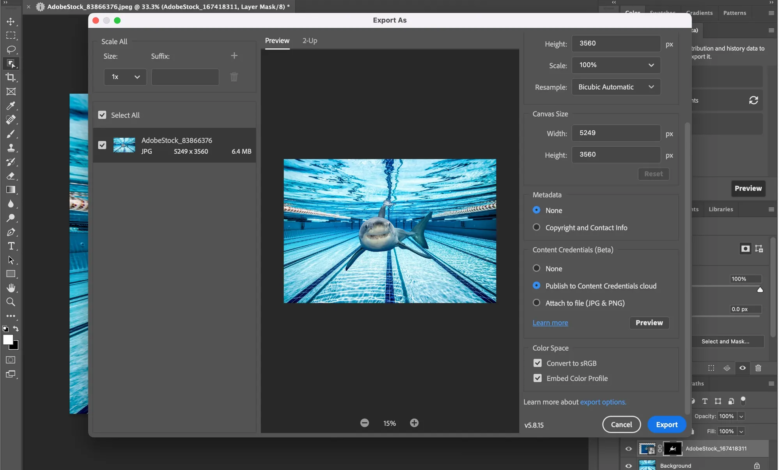Select the Type tool in the toolbar

pyautogui.click(x=11, y=245)
